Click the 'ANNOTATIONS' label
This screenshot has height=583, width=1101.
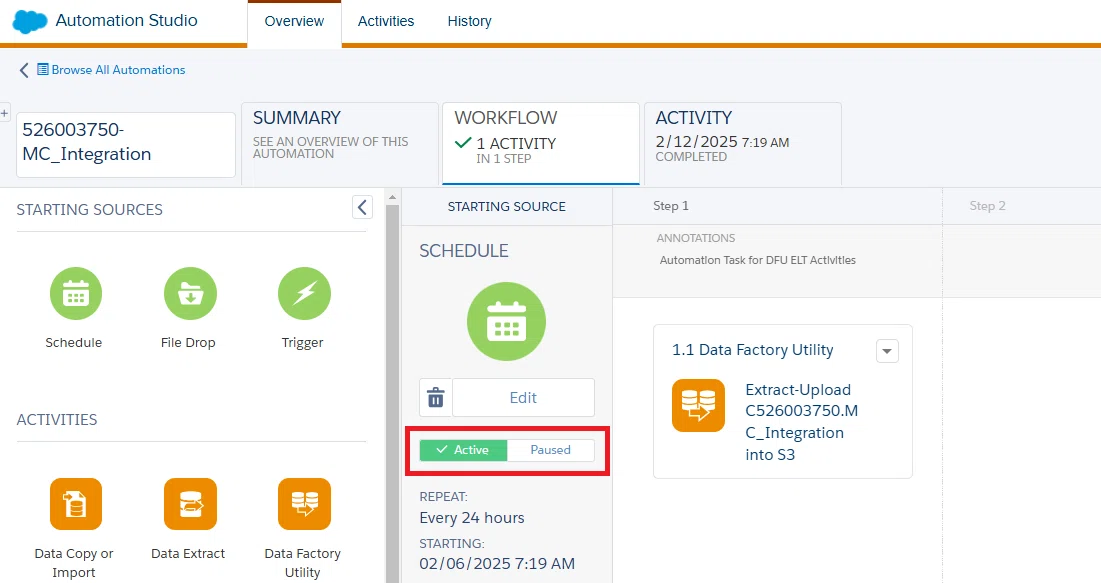[x=696, y=238]
